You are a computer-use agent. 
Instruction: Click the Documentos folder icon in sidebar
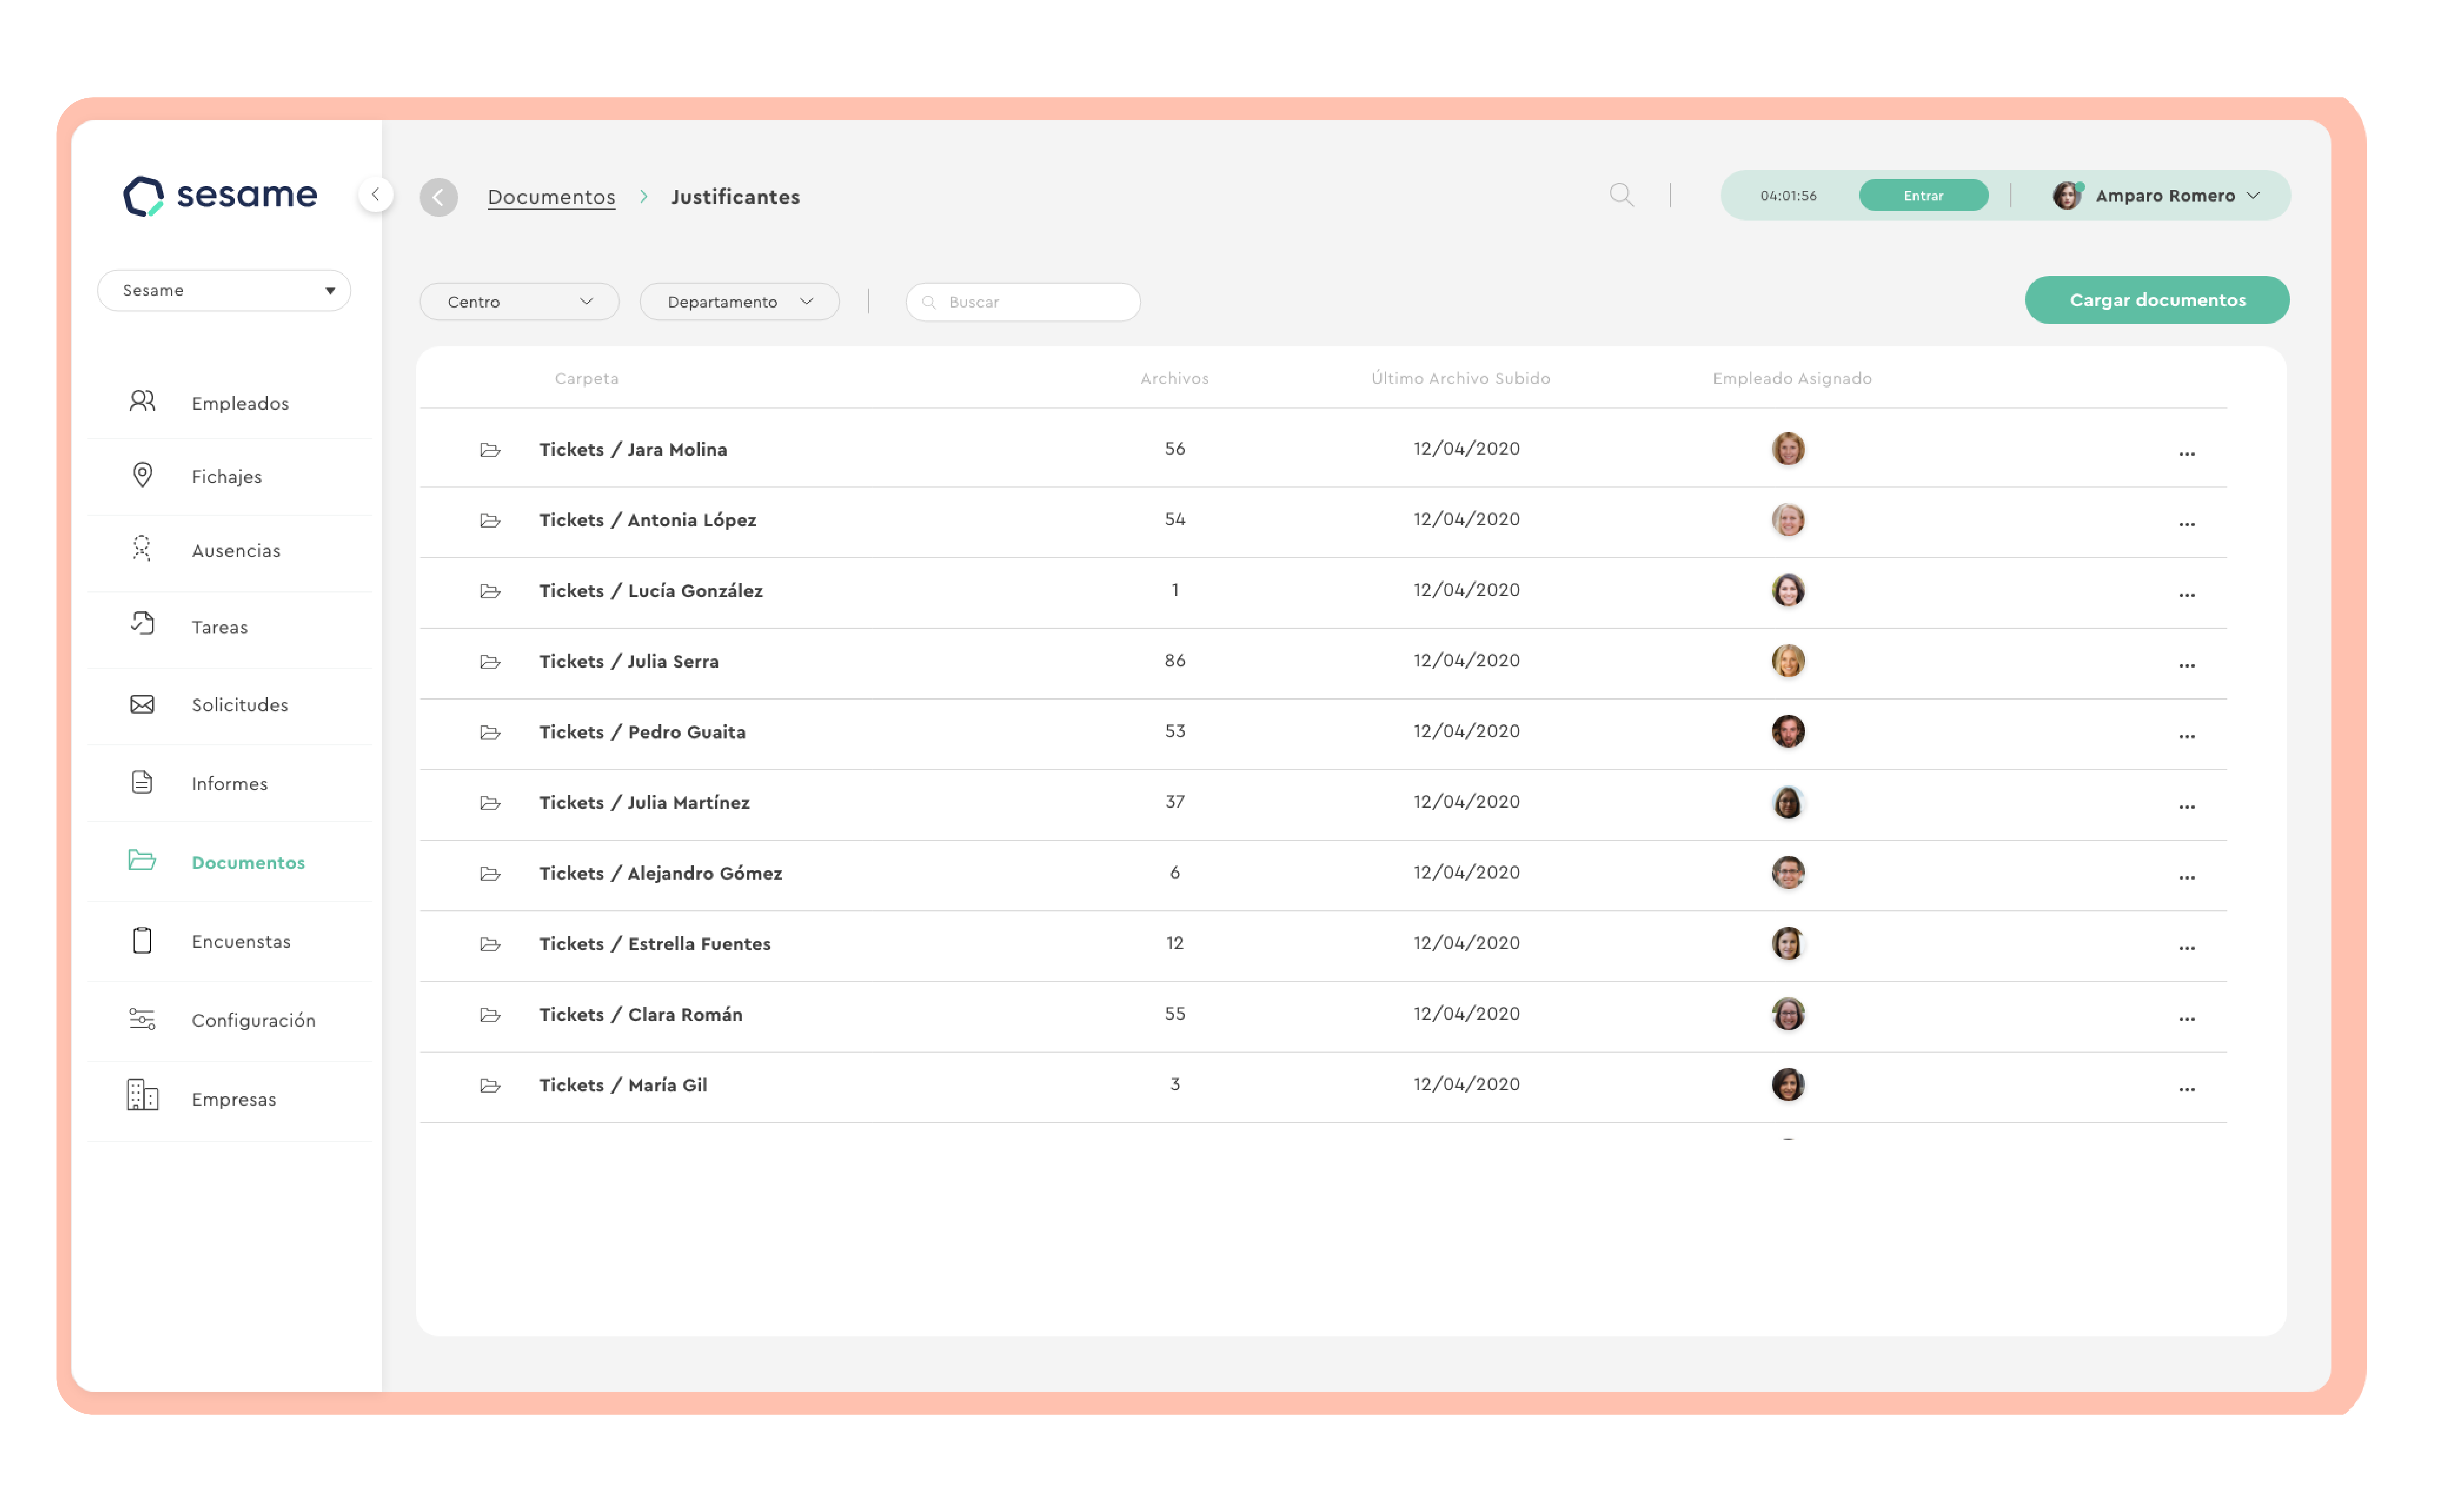142,860
